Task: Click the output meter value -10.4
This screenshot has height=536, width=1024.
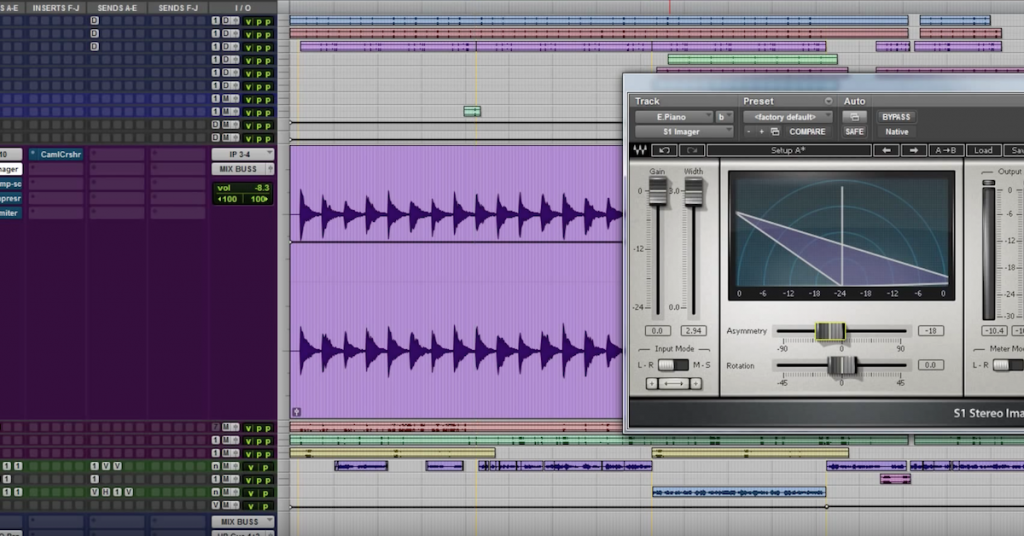Action: tap(995, 331)
